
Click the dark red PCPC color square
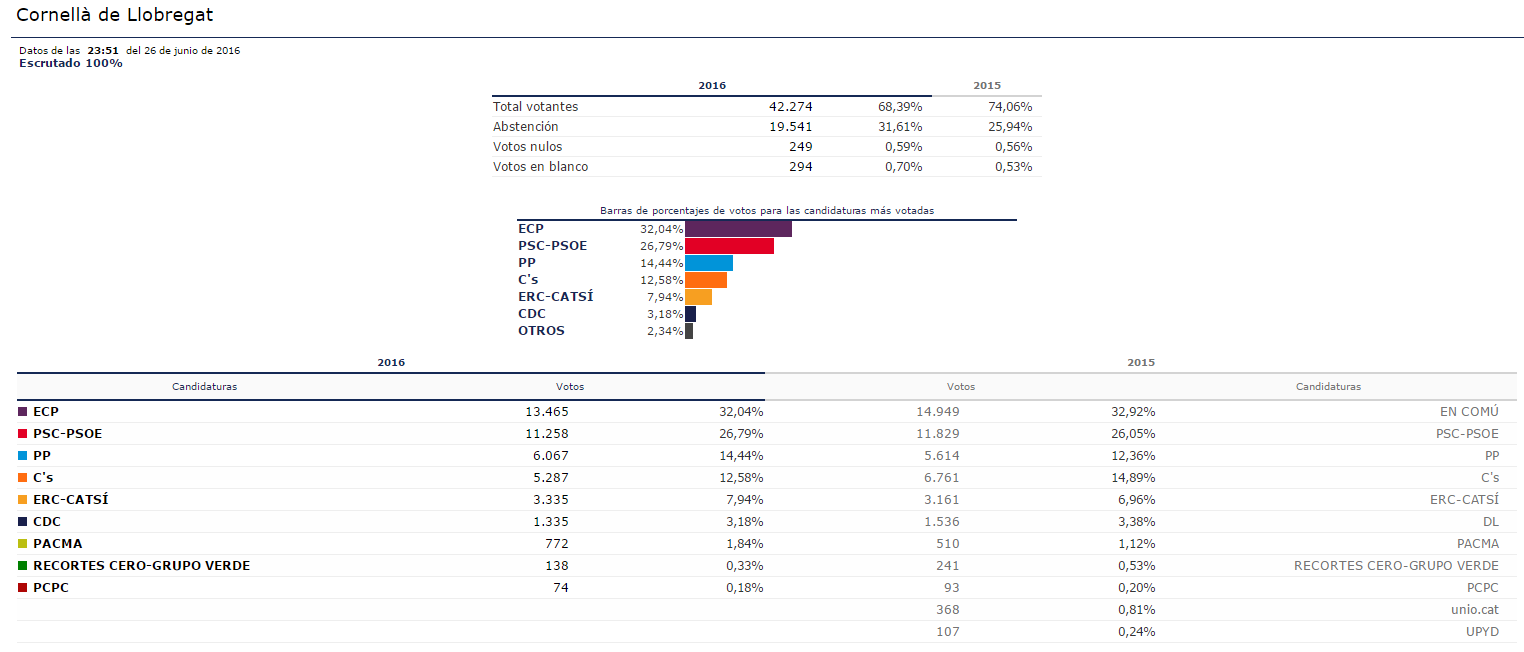pyautogui.click(x=23, y=587)
